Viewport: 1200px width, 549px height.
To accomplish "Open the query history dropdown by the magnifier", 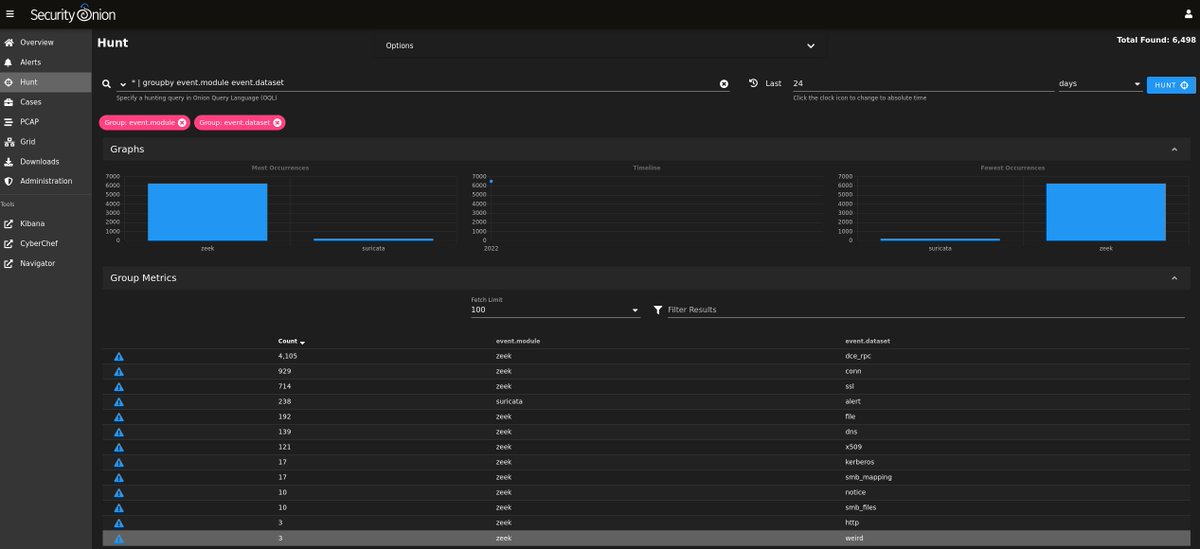I will (x=123, y=84).
